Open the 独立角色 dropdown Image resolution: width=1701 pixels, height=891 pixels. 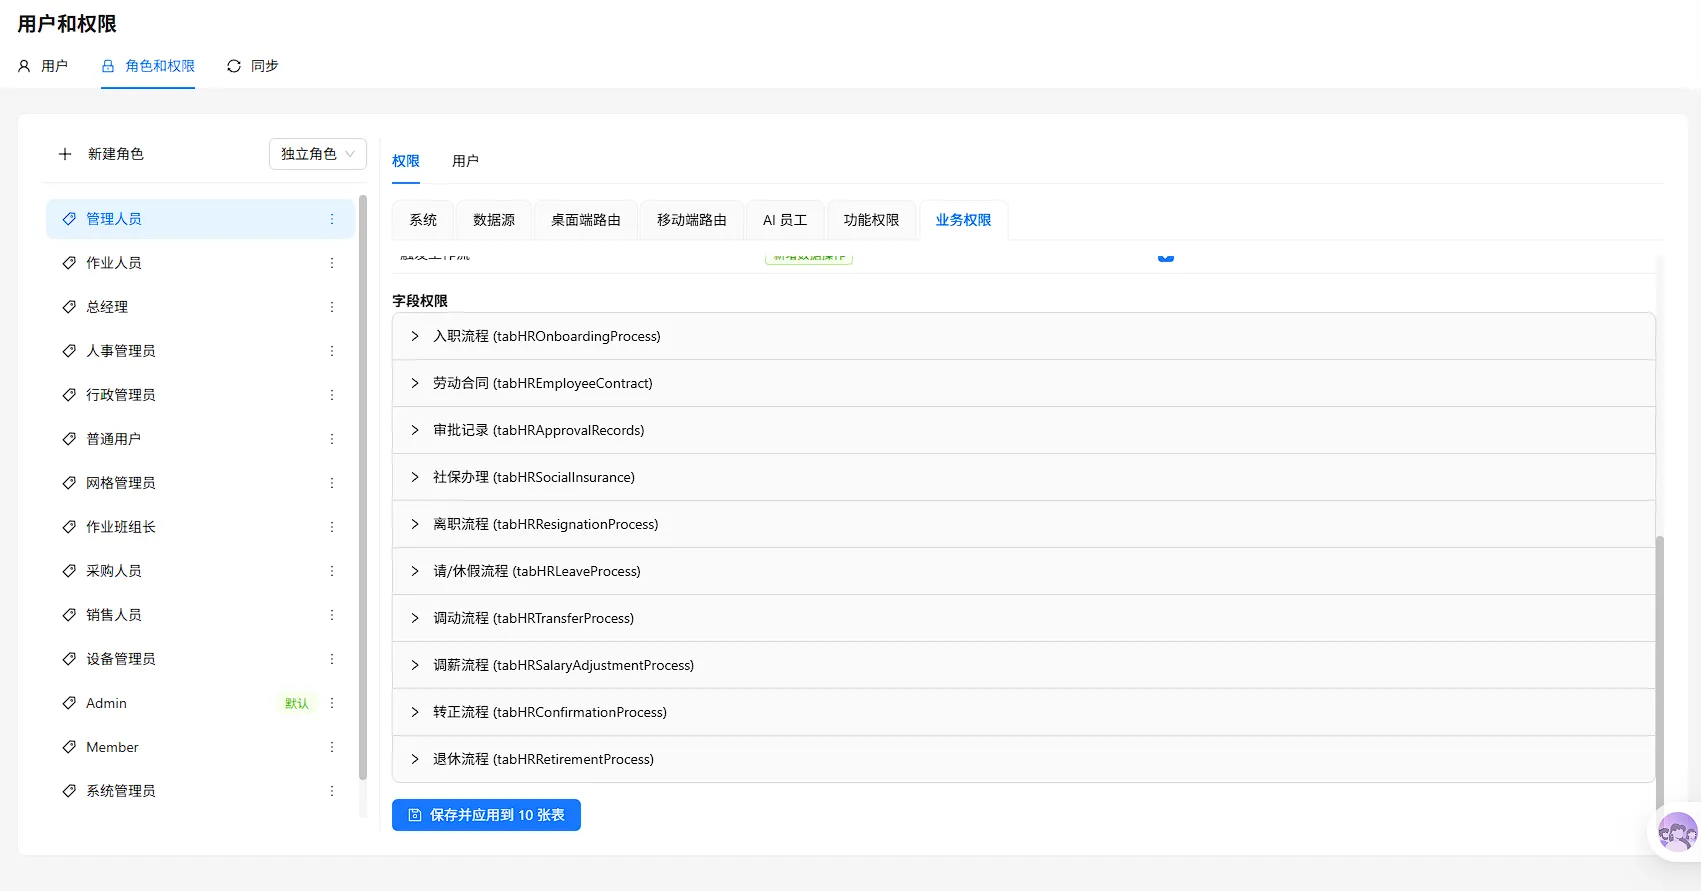(318, 154)
